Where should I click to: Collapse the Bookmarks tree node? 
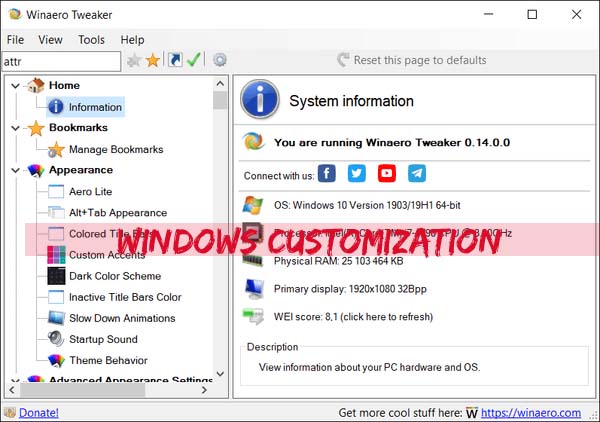(x=15, y=128)
